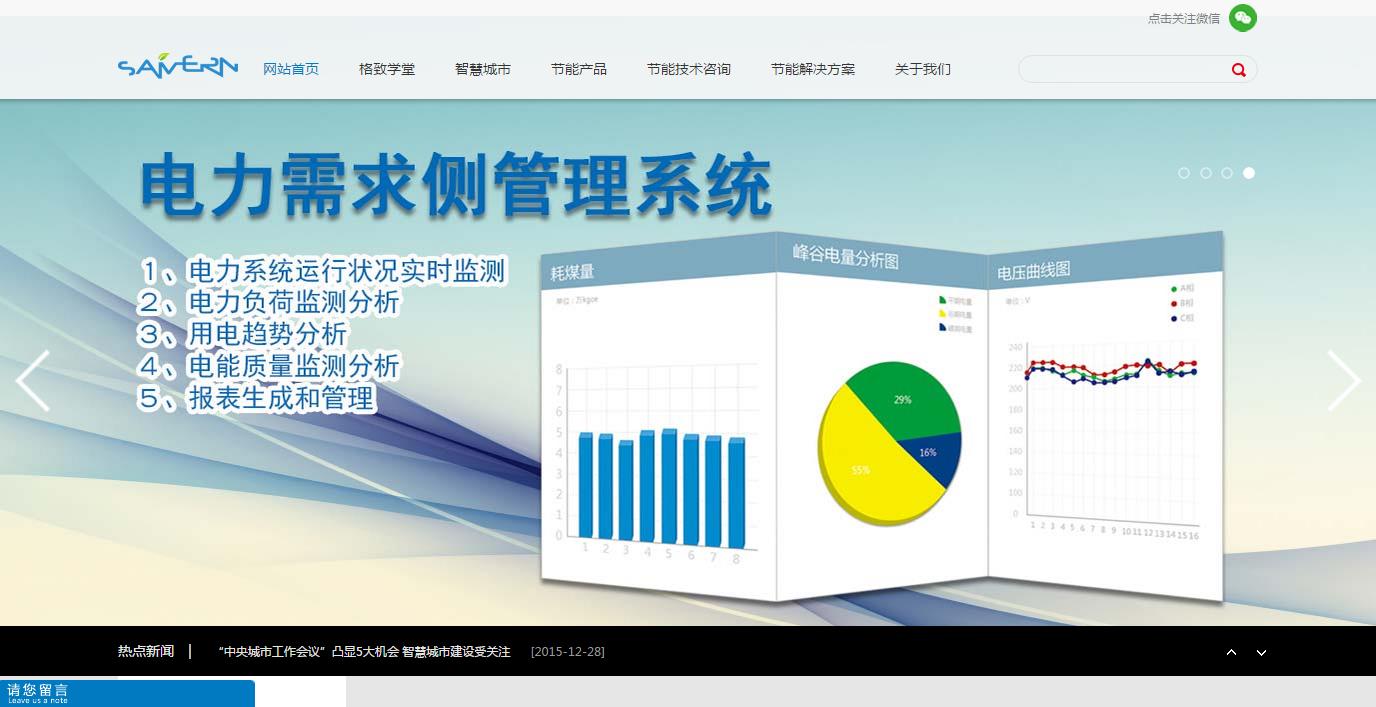1376x707 pixels.
Task: Click the text 电能质量监测分析
Action: pyautogui.click(x=294, y=366)
